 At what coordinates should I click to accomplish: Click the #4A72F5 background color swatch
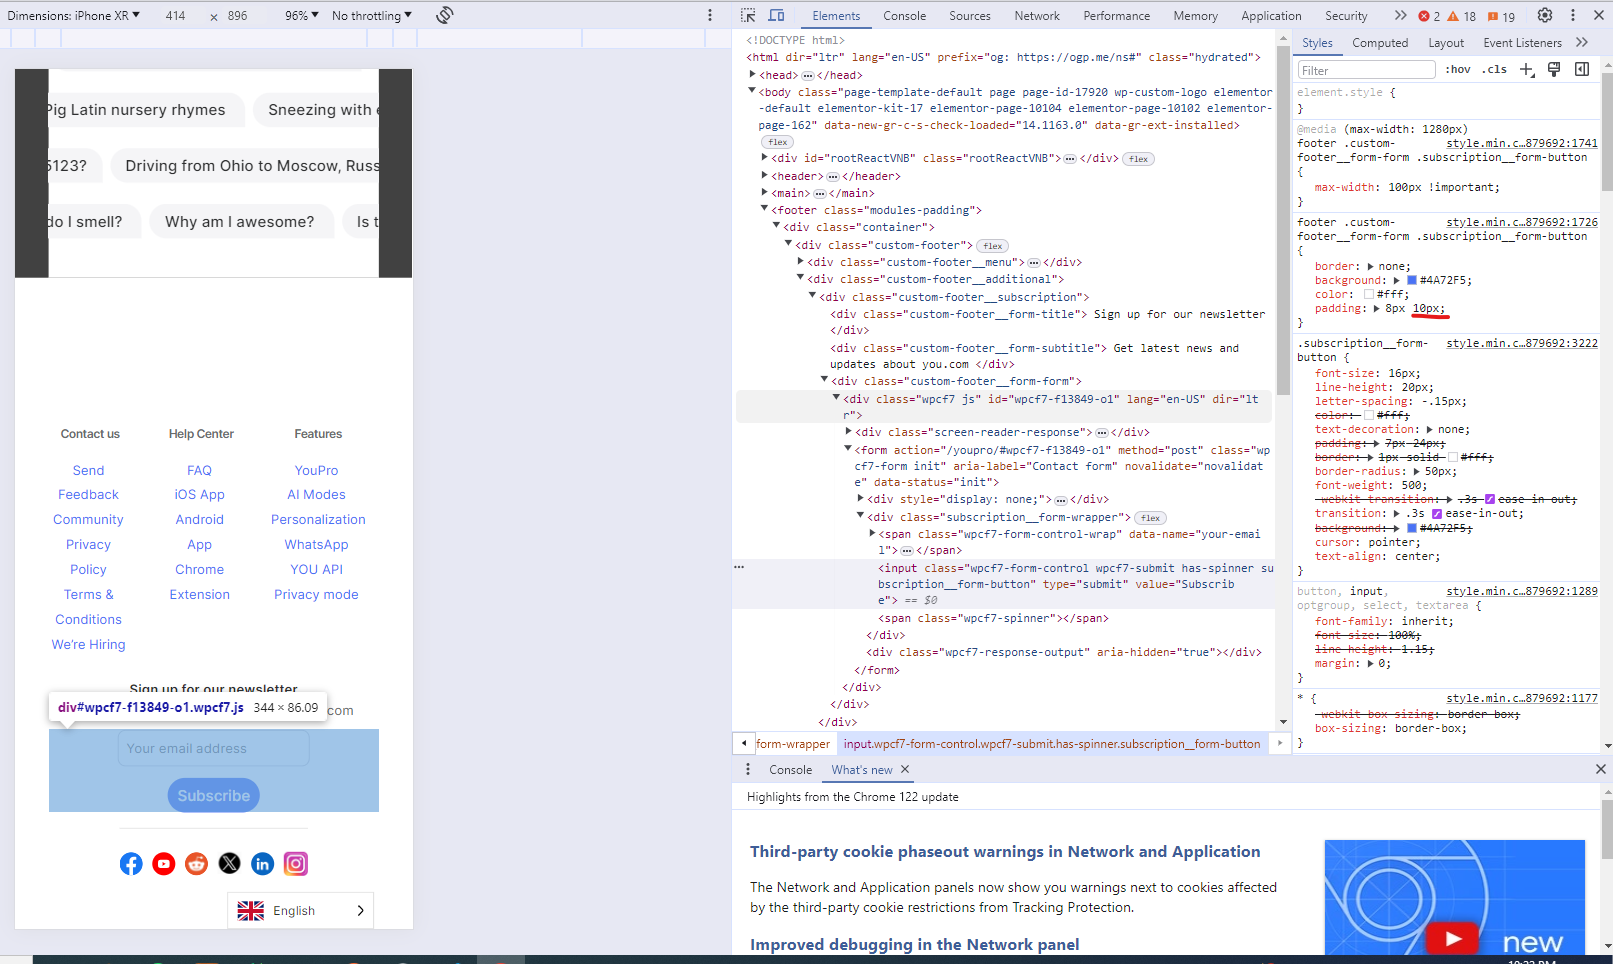pos(1412,280)
